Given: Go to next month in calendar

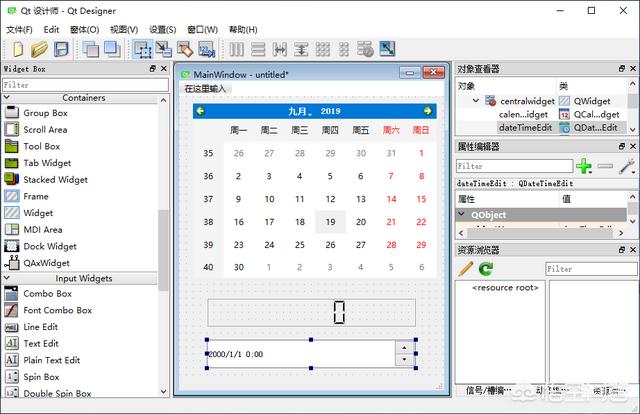Looking at the screenshot, I should 427,111.
